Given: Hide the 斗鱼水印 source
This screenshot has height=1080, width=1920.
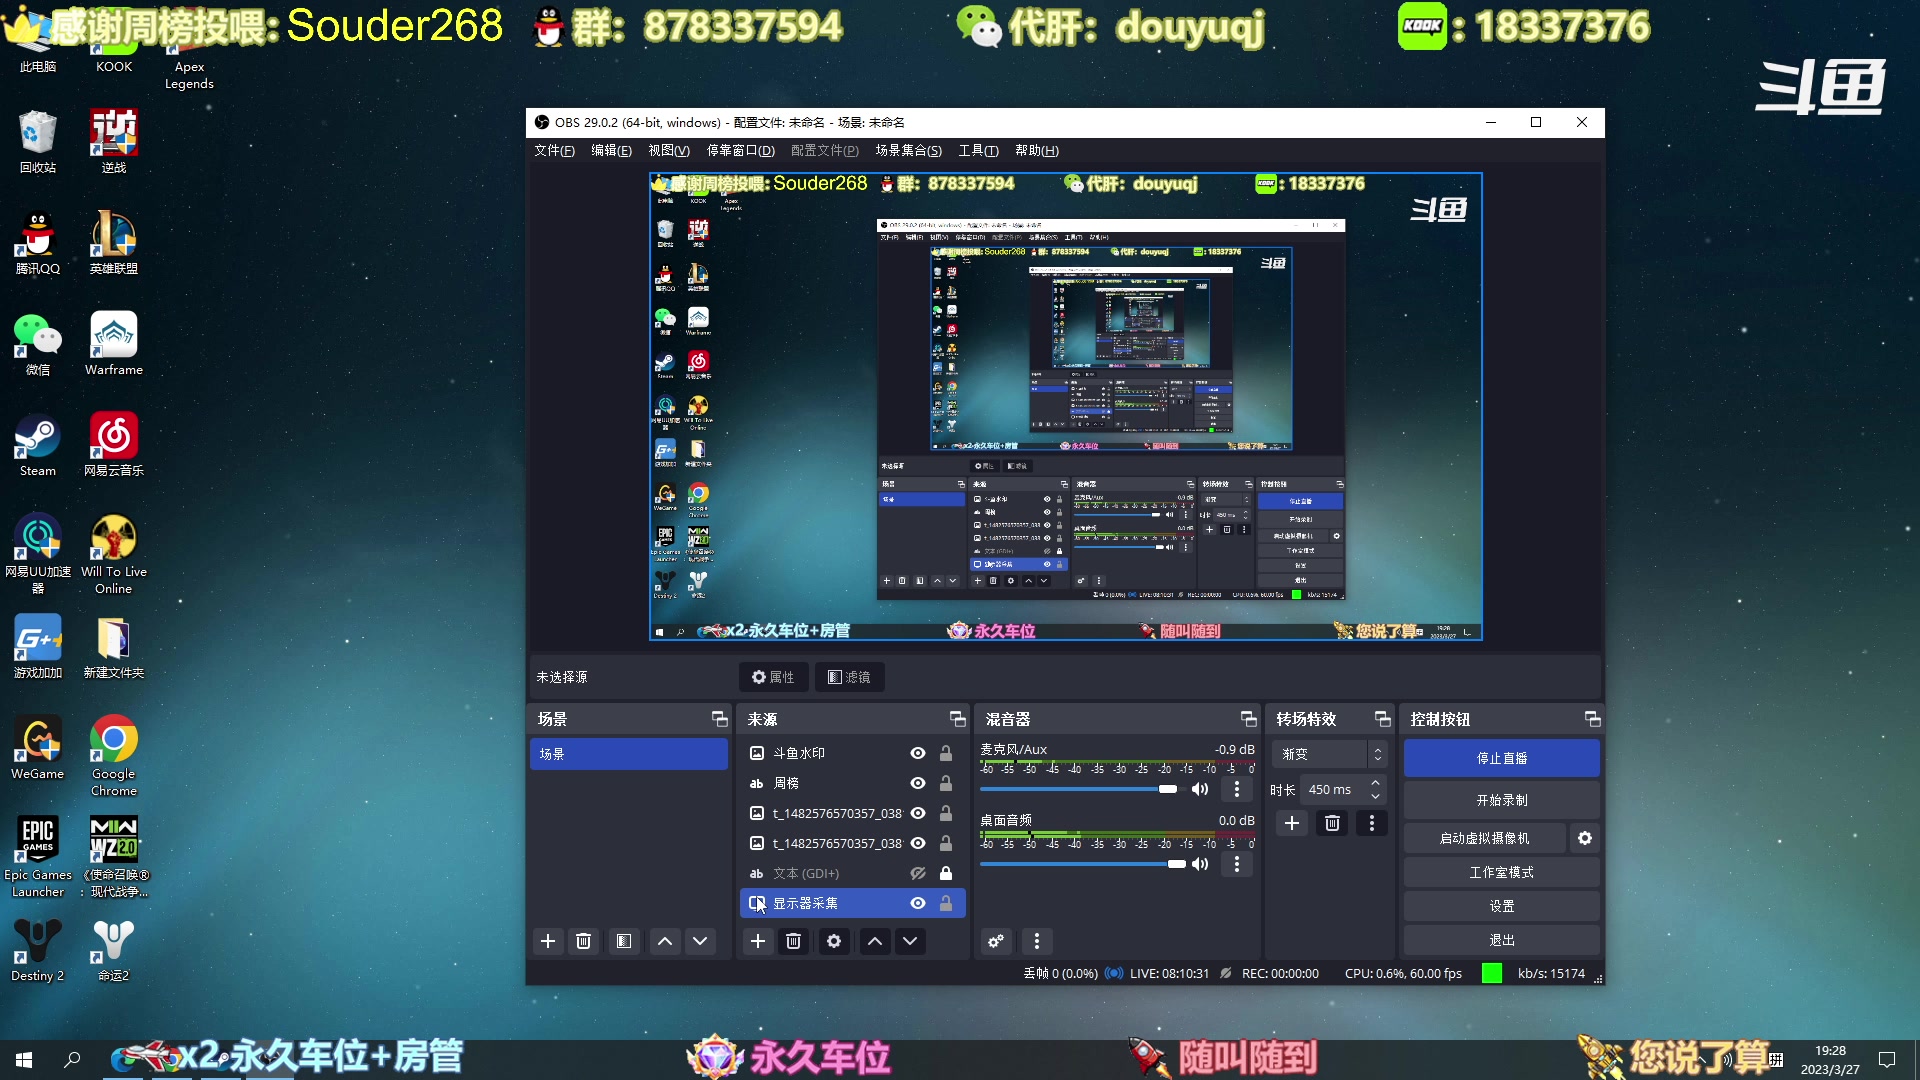Looking at the screenshot, I should coord(918,753).
